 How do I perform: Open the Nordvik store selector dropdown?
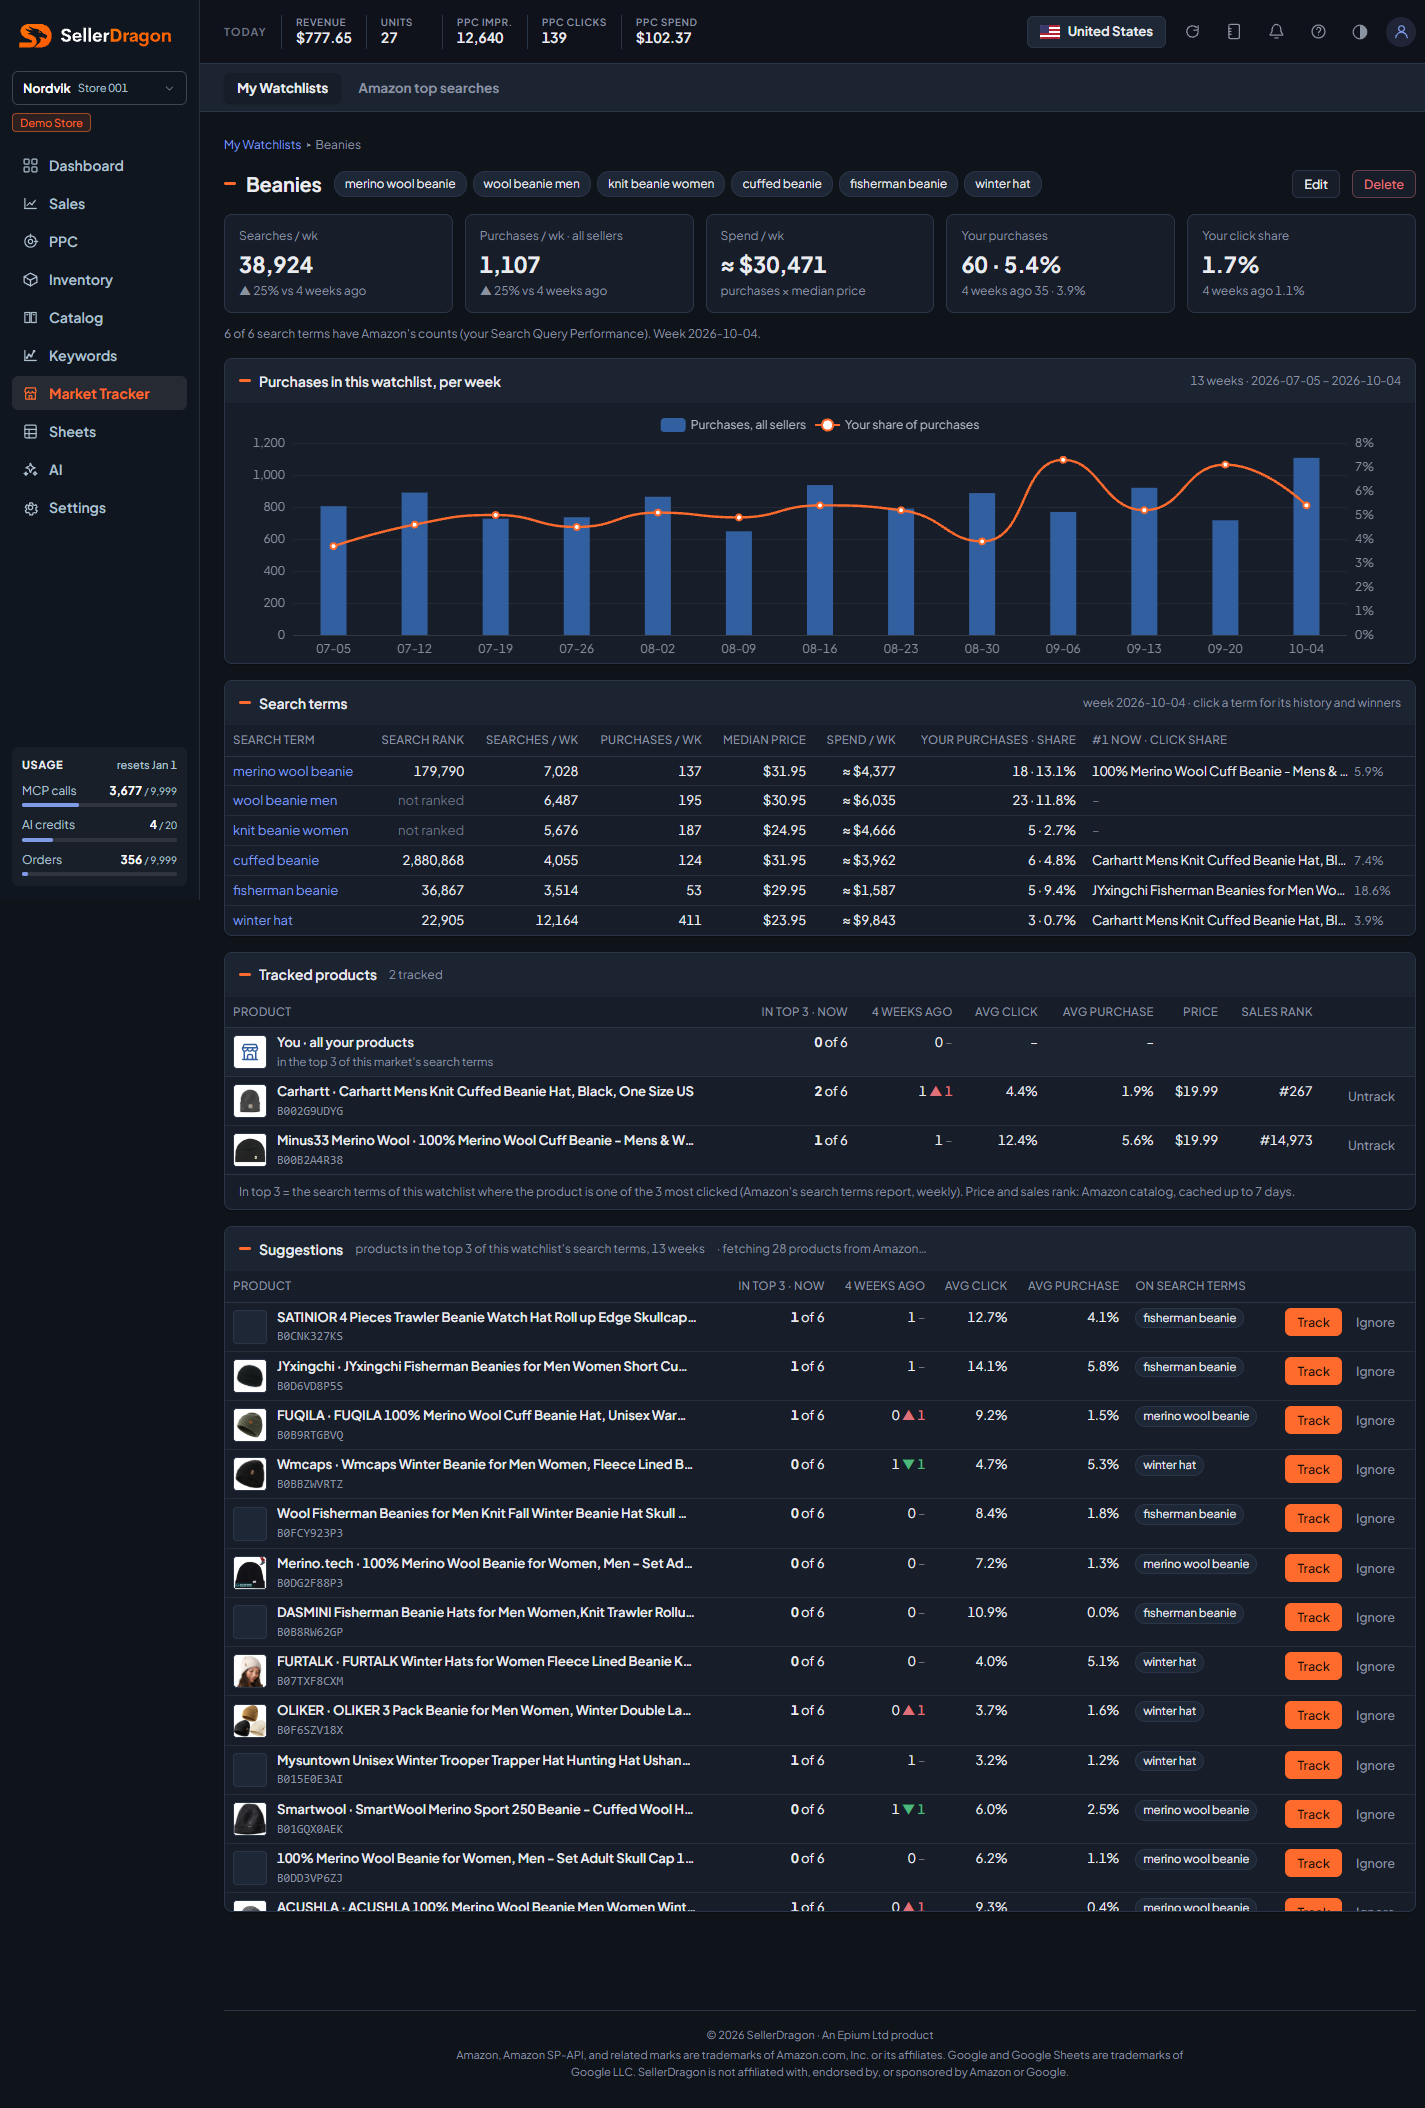pos(99,88)
